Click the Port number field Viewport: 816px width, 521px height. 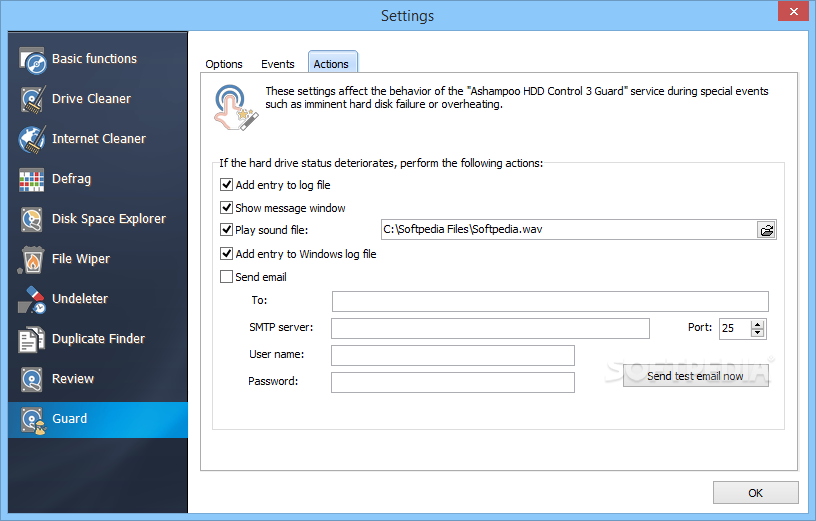point(735,328)
